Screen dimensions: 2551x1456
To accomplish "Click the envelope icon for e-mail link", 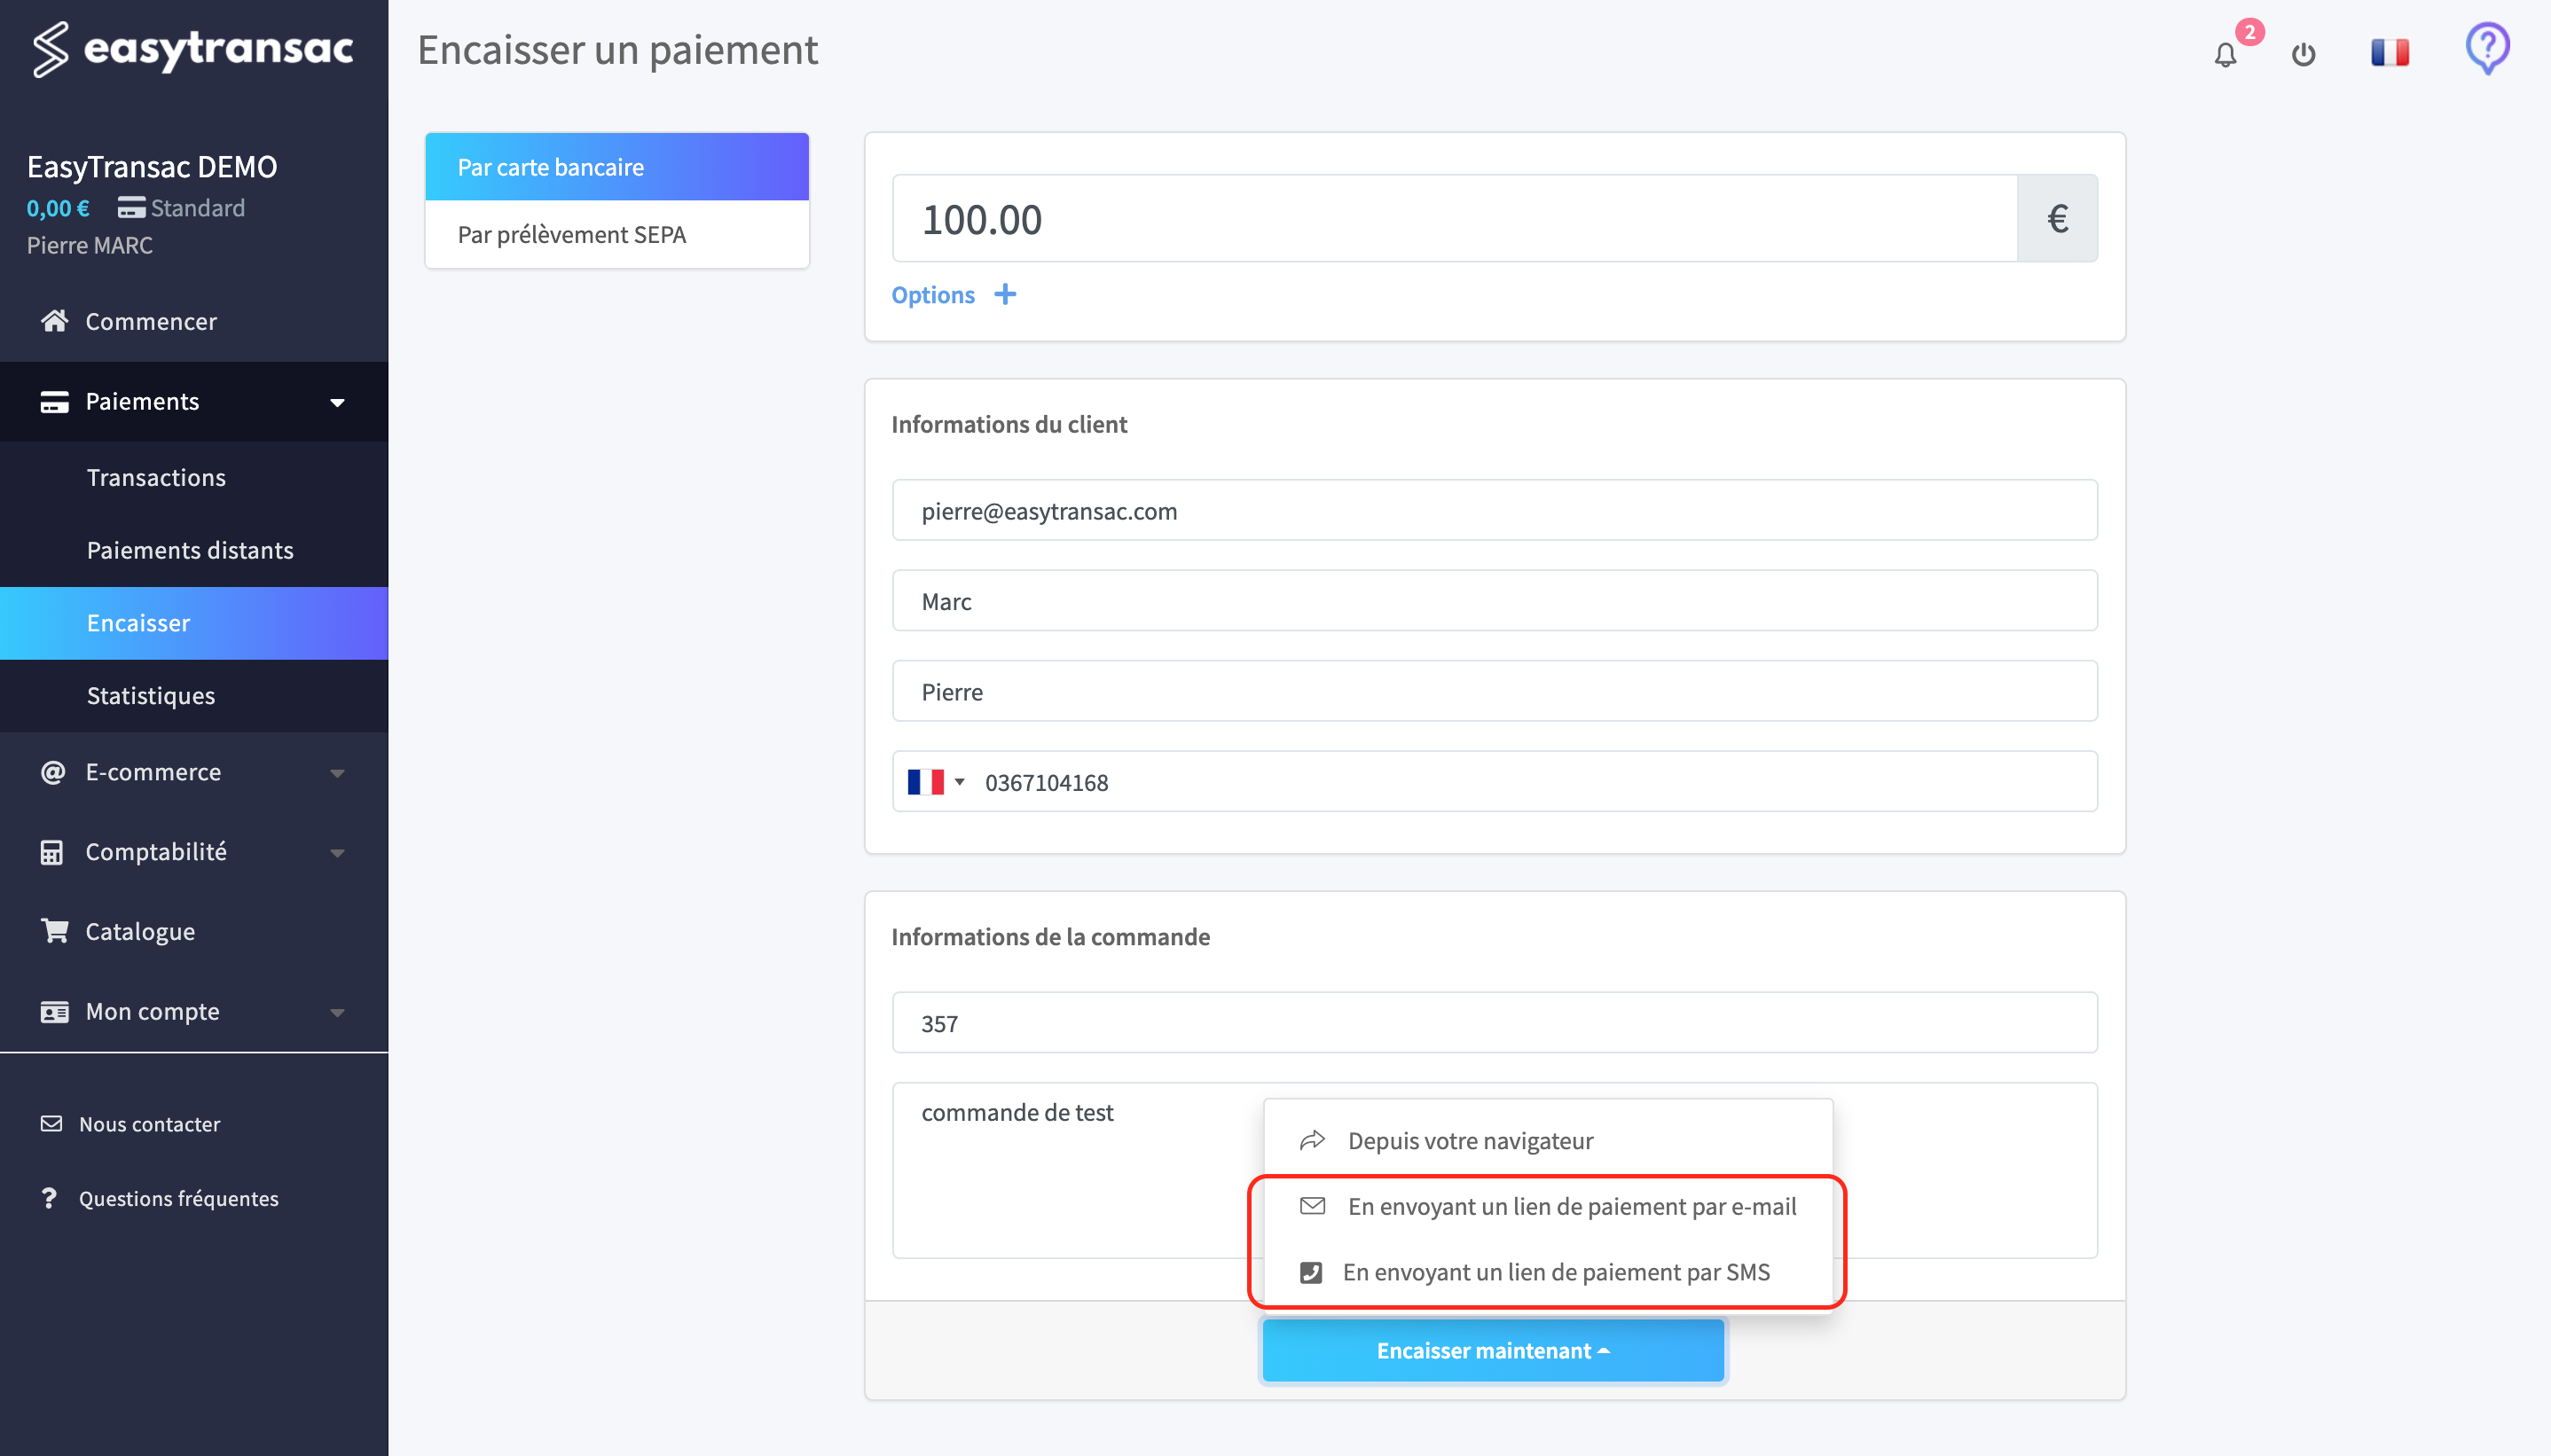I will tap(1312, 1206).
